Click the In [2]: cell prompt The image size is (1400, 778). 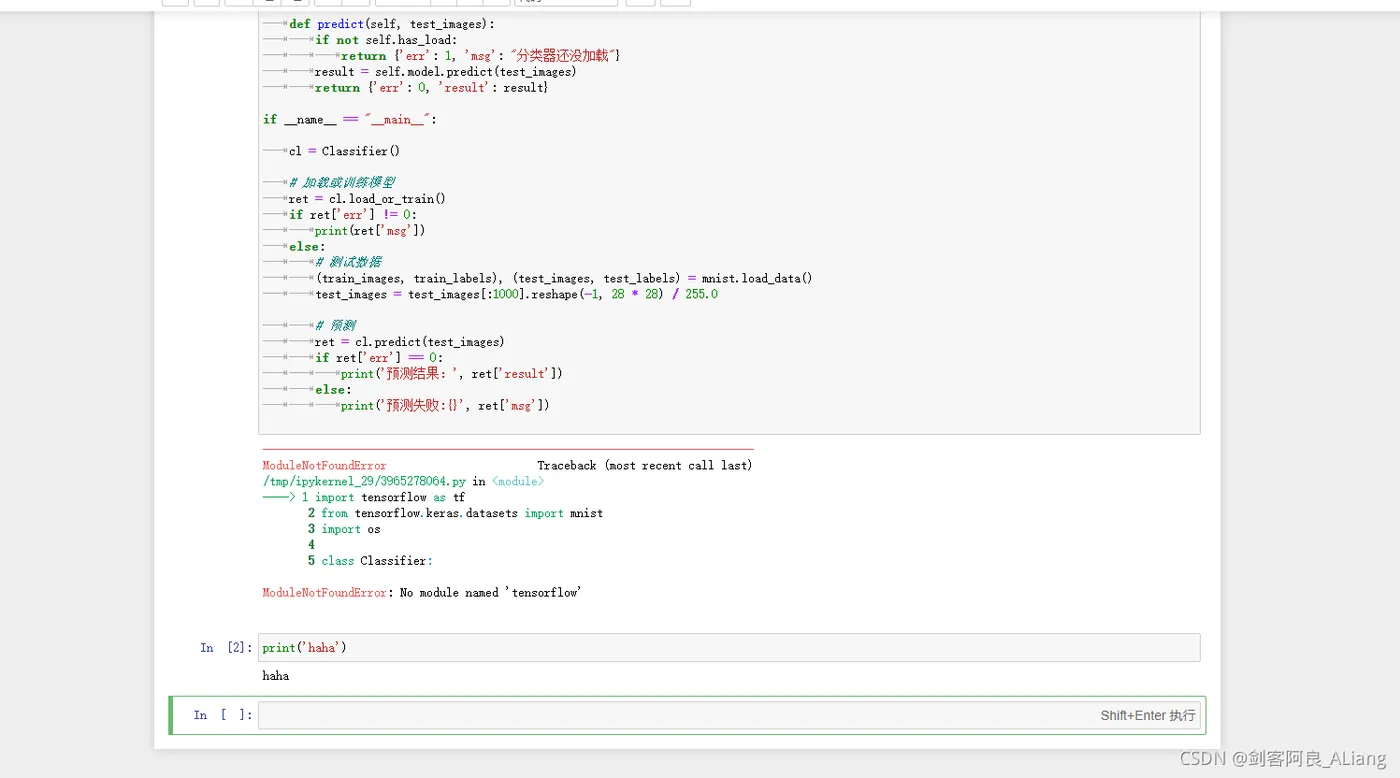tap(226, 648)
